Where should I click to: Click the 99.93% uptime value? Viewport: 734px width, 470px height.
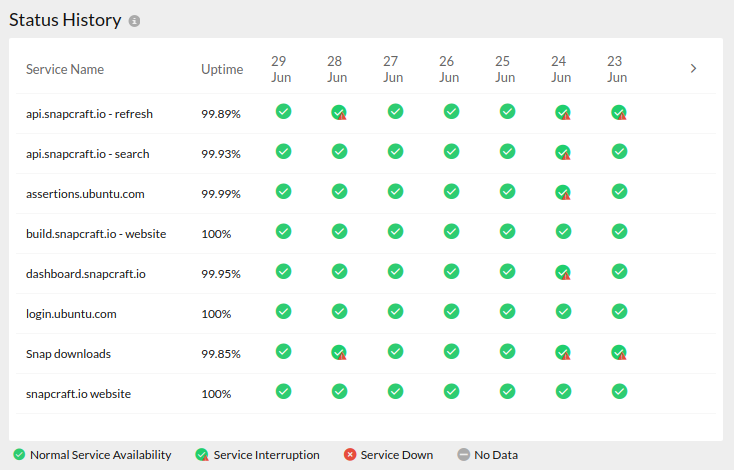coord(221,154)
